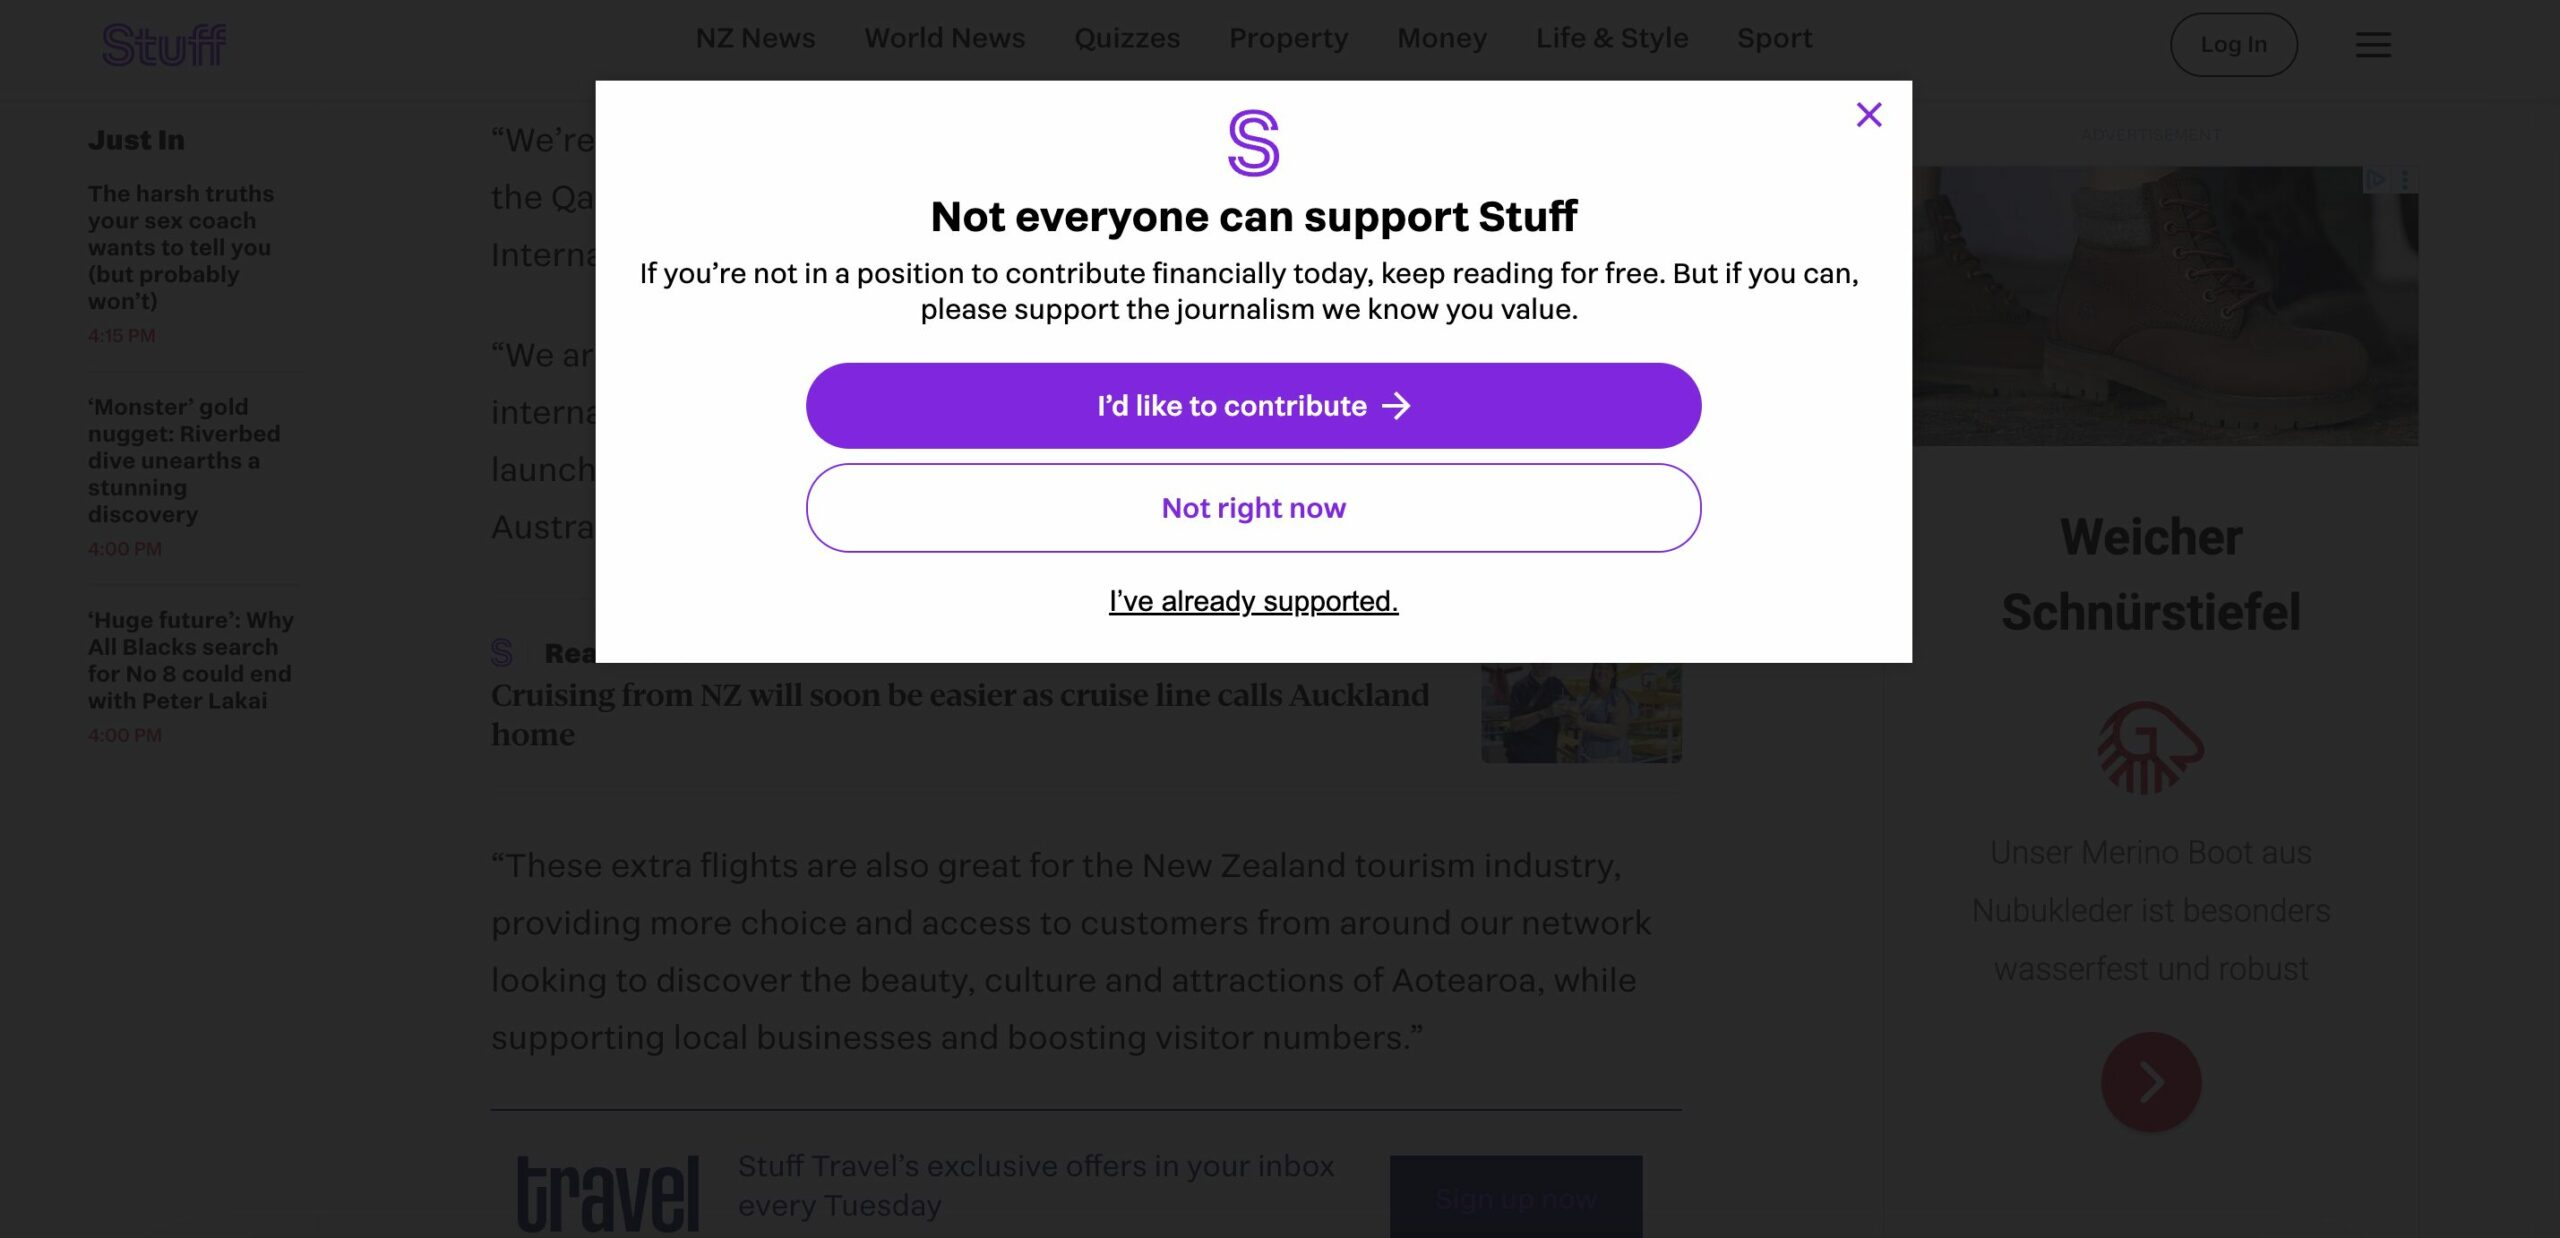Viewport: 2560px width, 1238px height.
Task: Open the hamburger menu
Action: (x=2372, y=44)
